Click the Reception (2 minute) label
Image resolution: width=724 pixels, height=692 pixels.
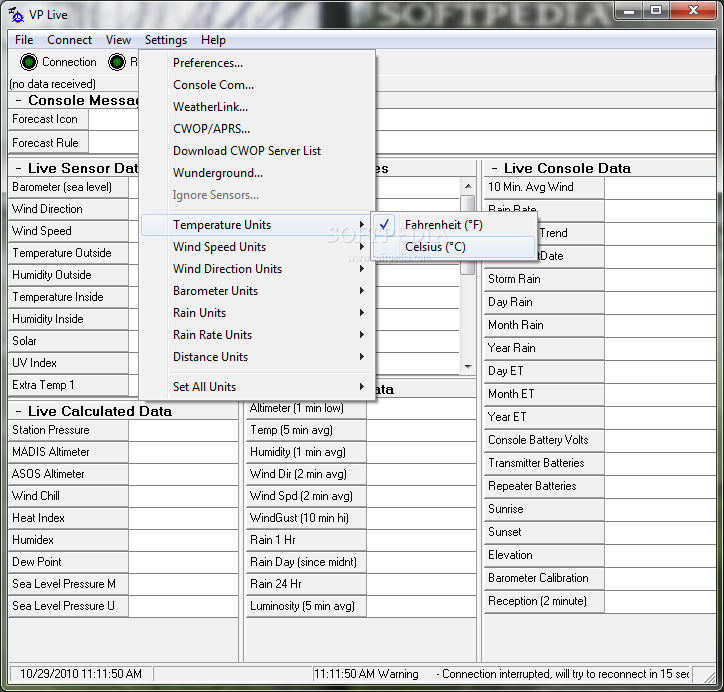[x=544, y=601]
